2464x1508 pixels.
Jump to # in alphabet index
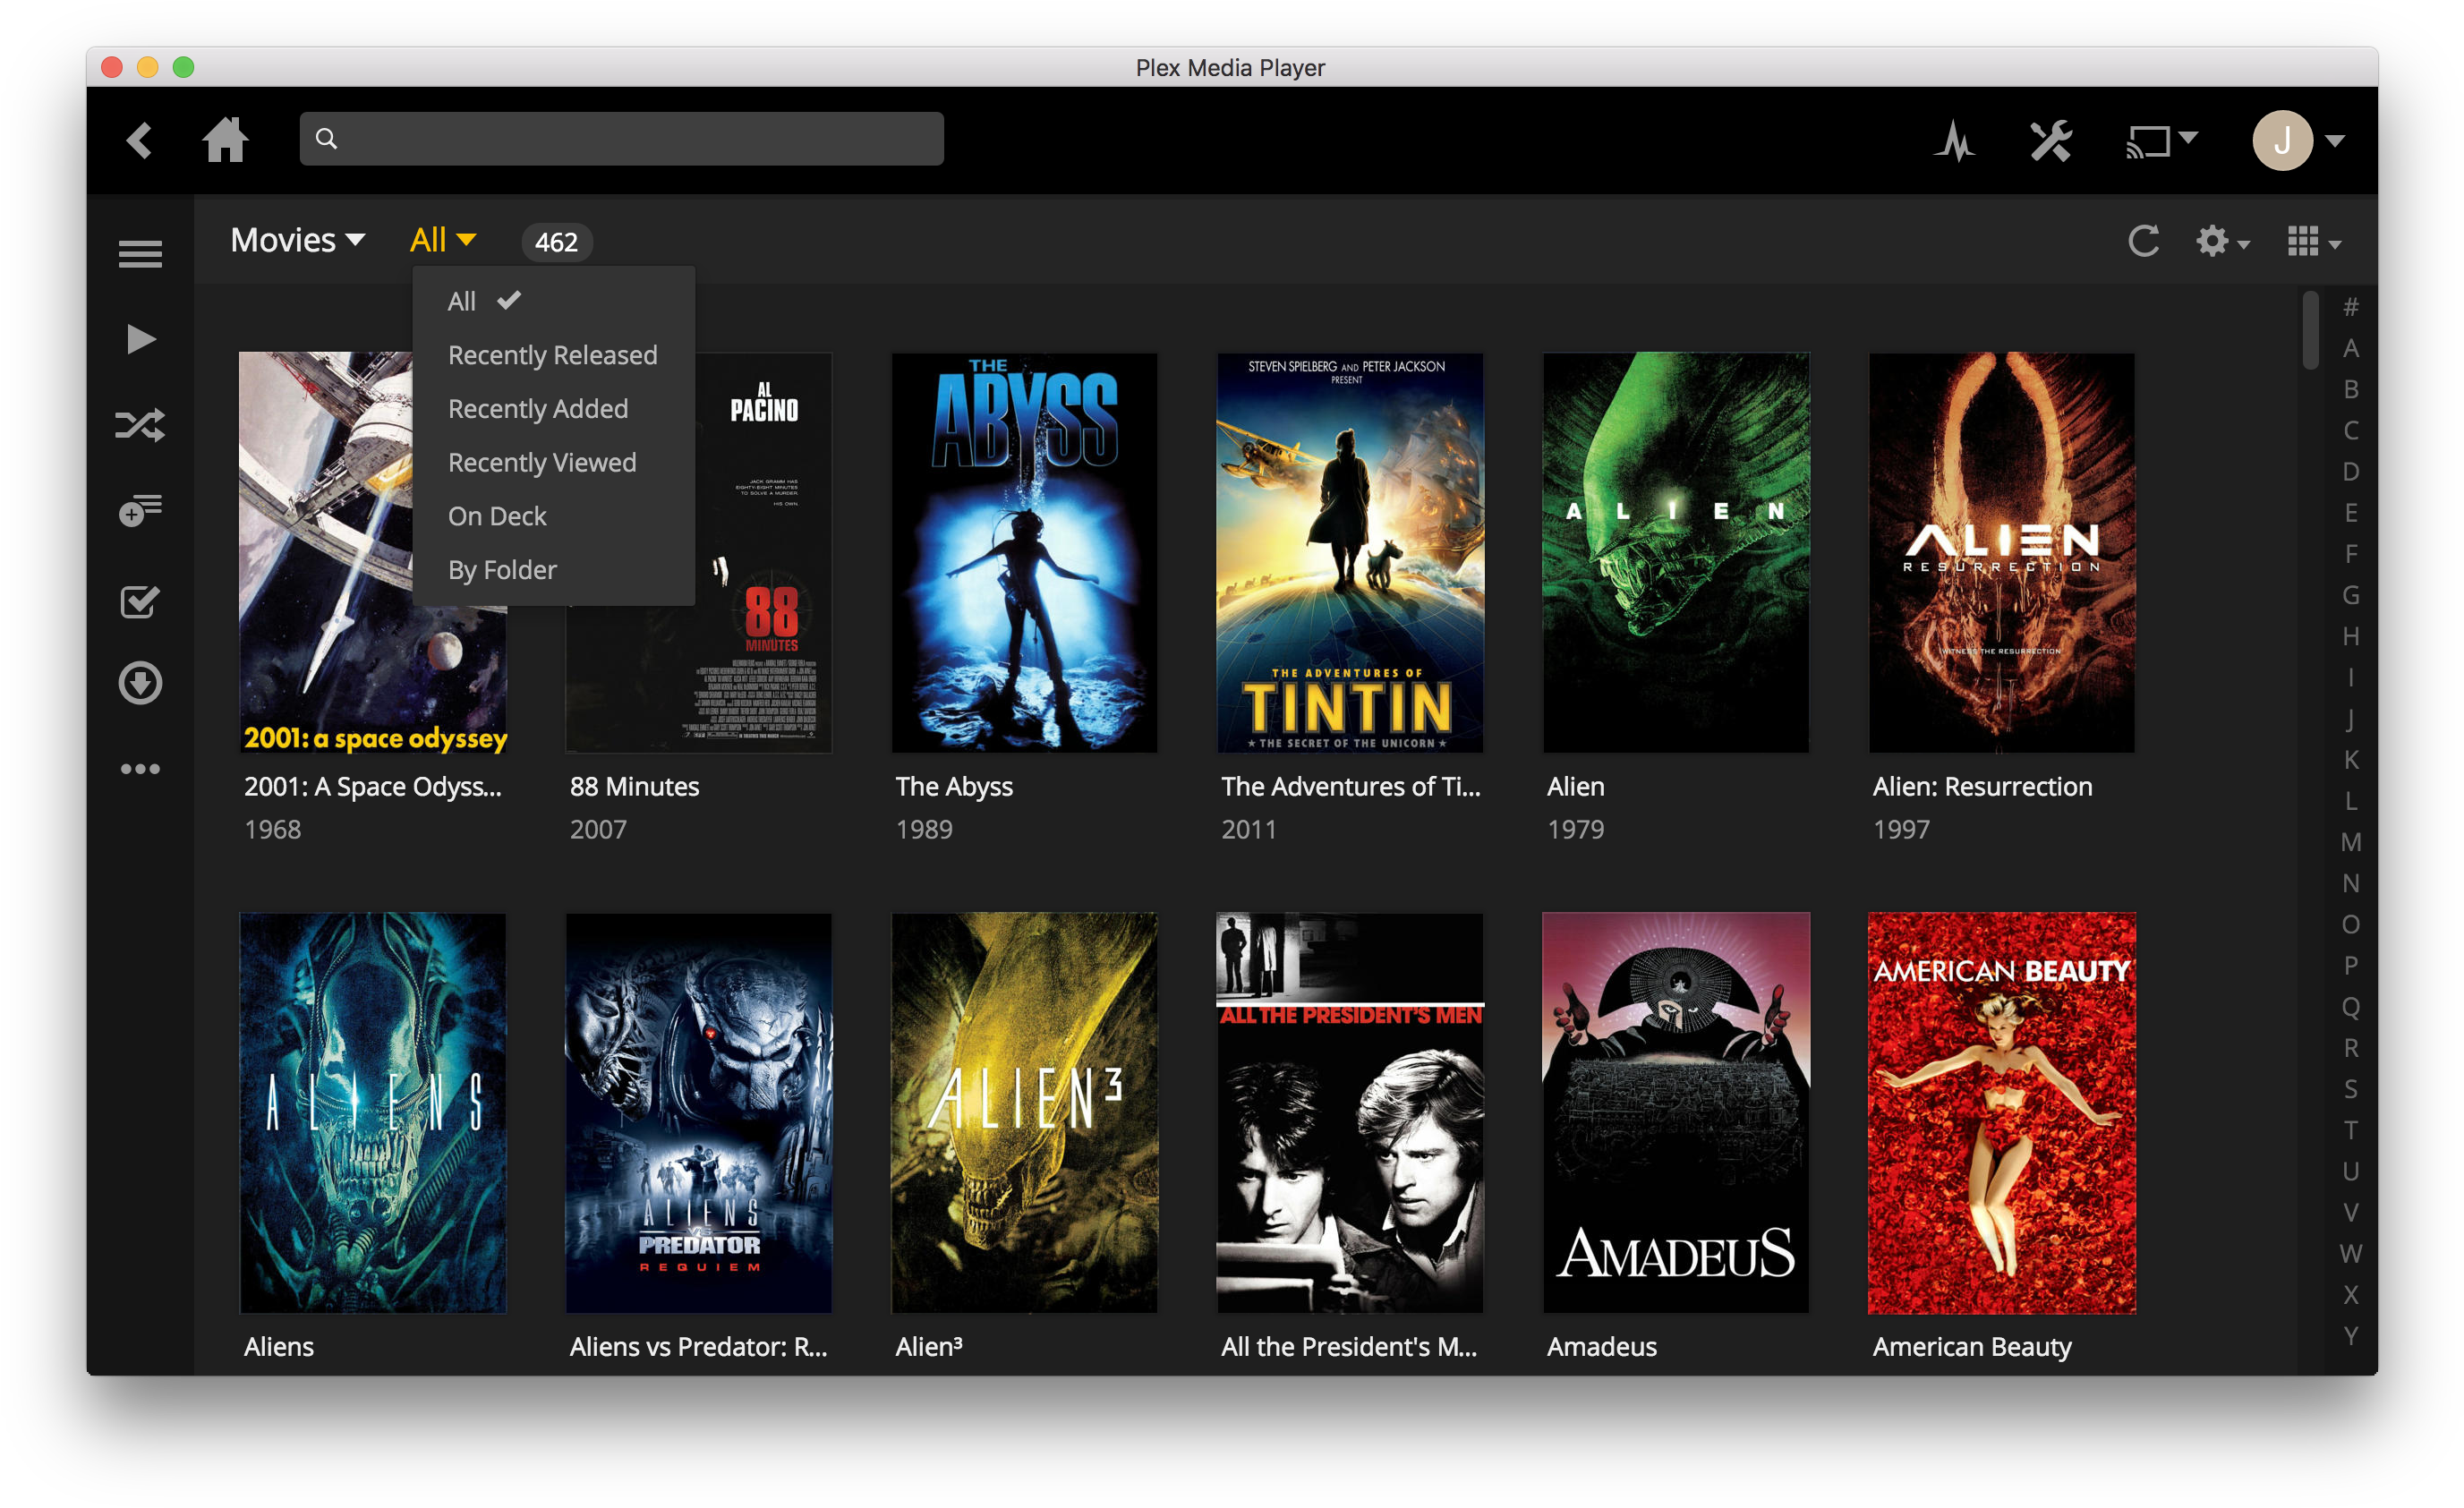click(x=2351, y=307)
